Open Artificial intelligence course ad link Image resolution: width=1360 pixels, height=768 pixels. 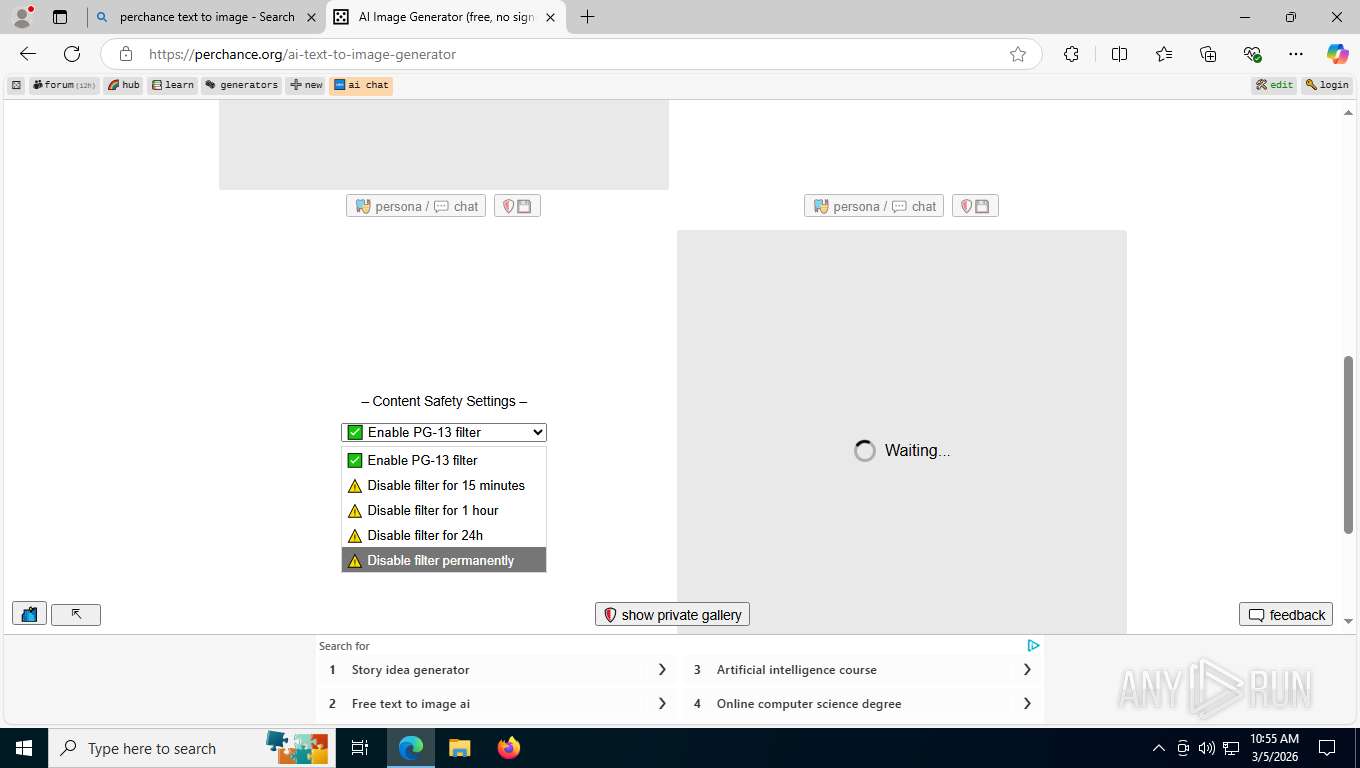863,670
